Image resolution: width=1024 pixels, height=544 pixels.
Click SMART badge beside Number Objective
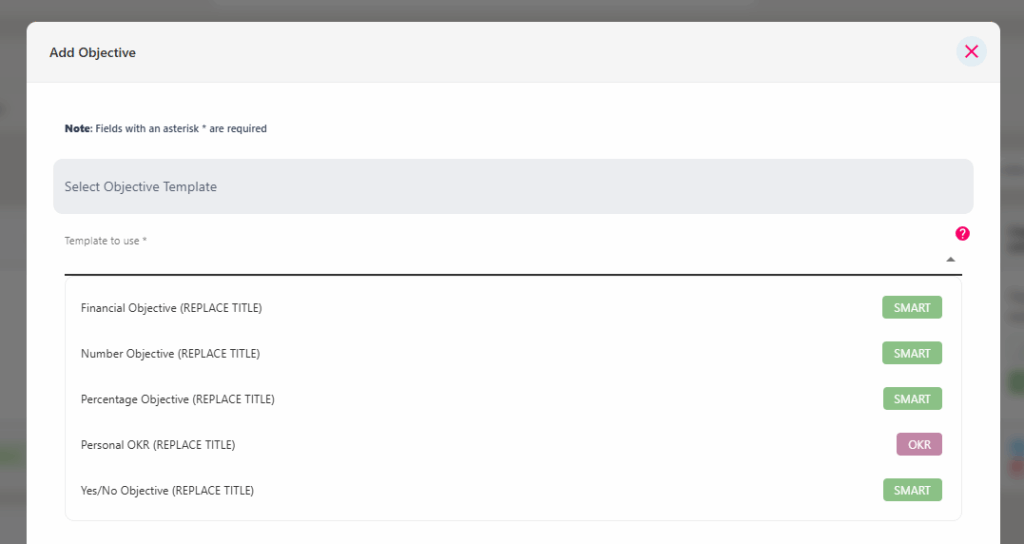912,353
